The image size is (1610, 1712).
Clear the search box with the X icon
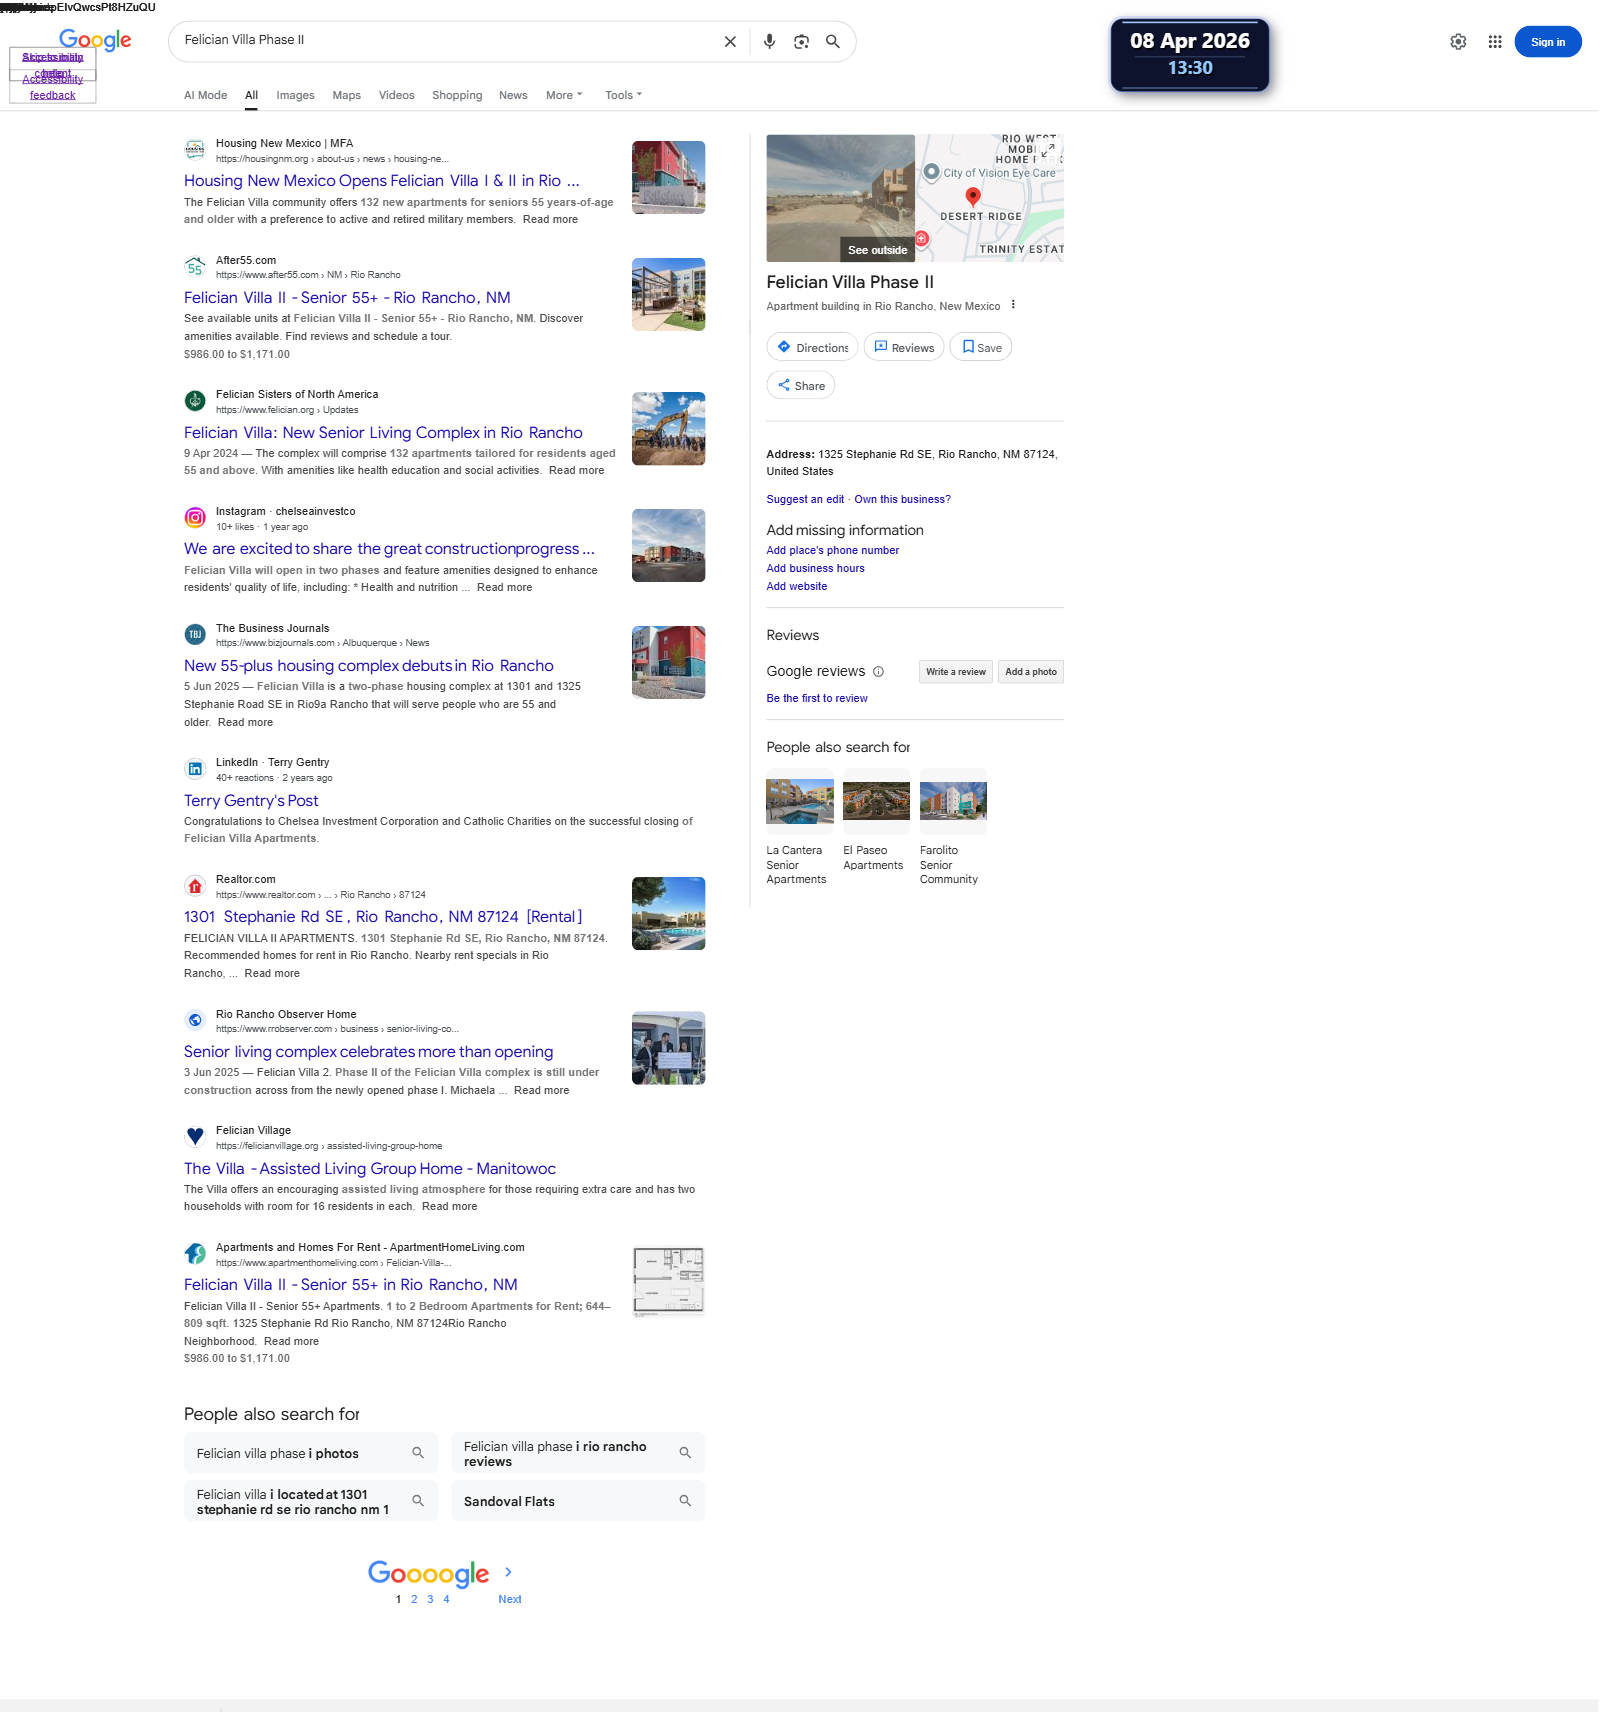click(x=730, y=42)
